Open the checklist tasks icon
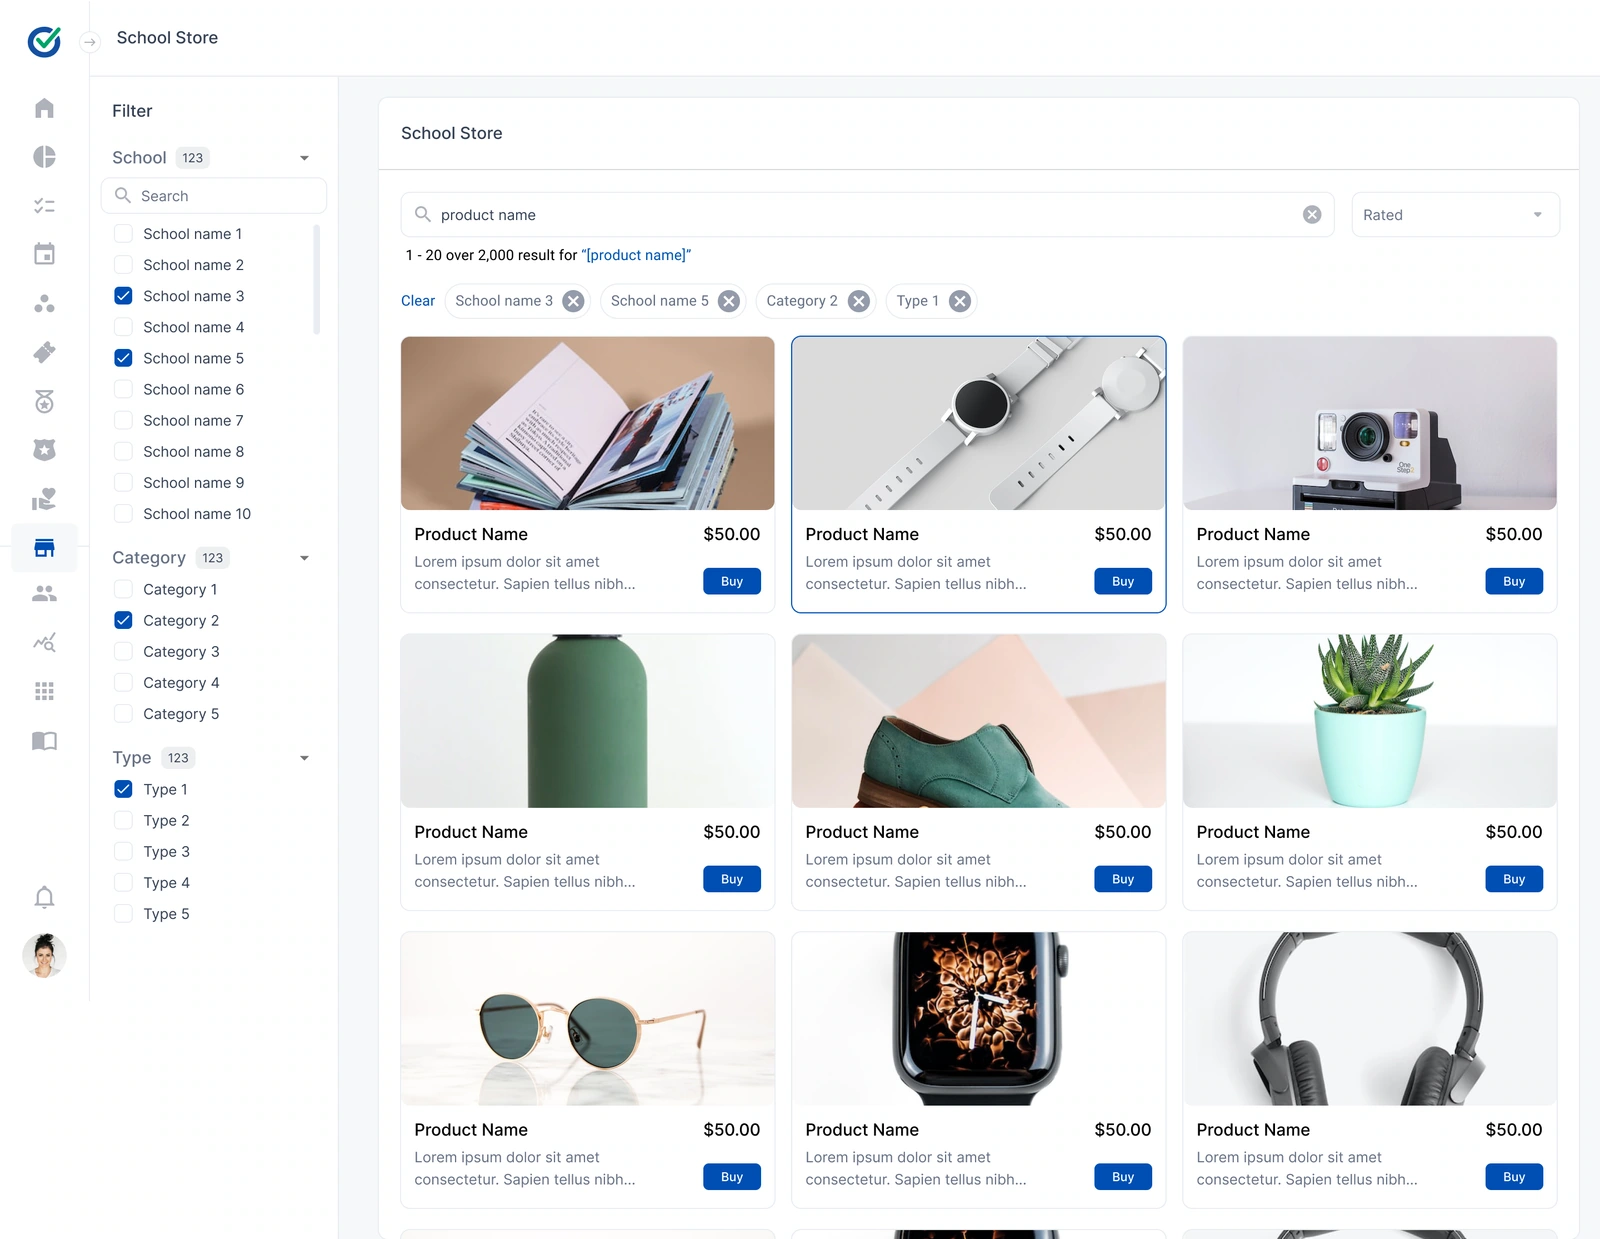Viewport: 1600px width, 1239px height. [x=44, y=206]
